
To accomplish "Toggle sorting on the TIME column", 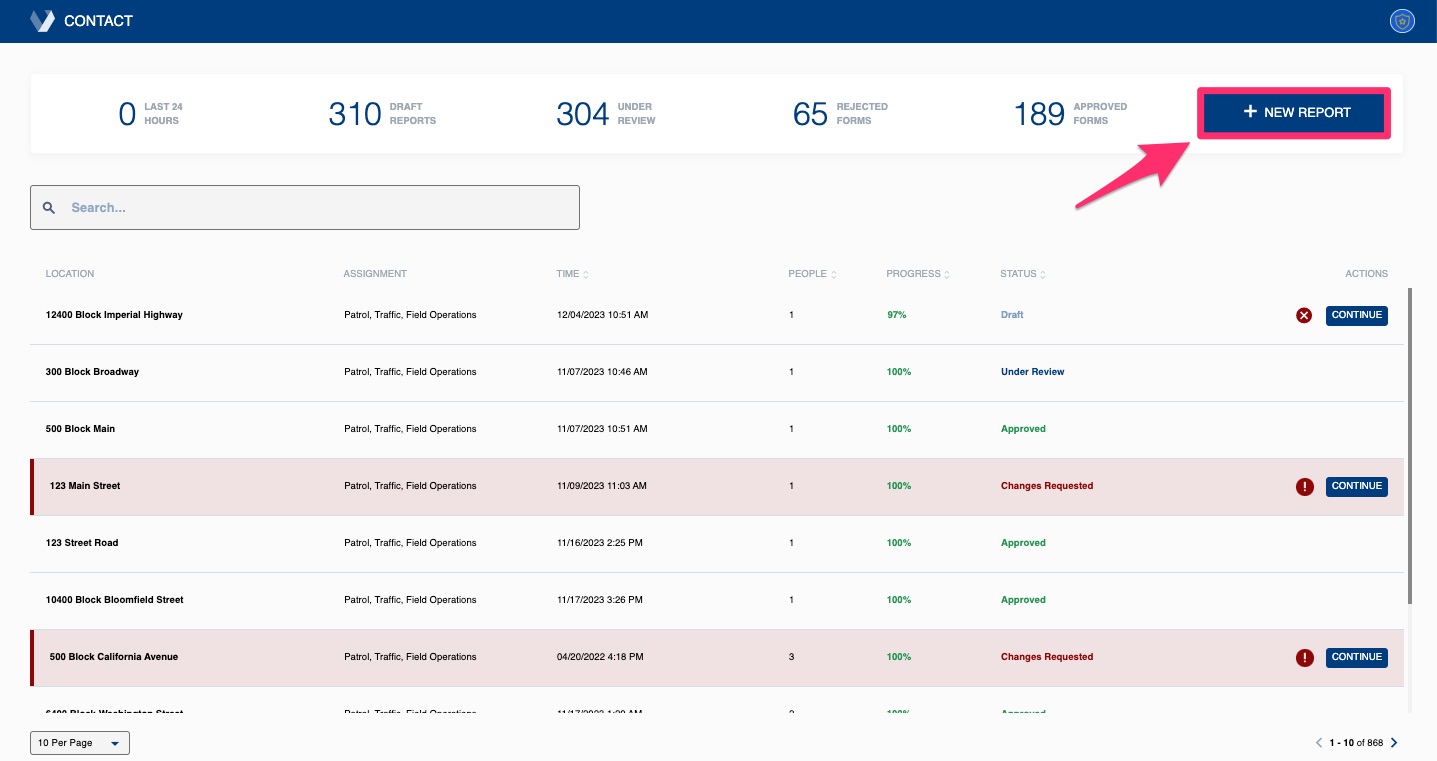I will coord(586,273).
